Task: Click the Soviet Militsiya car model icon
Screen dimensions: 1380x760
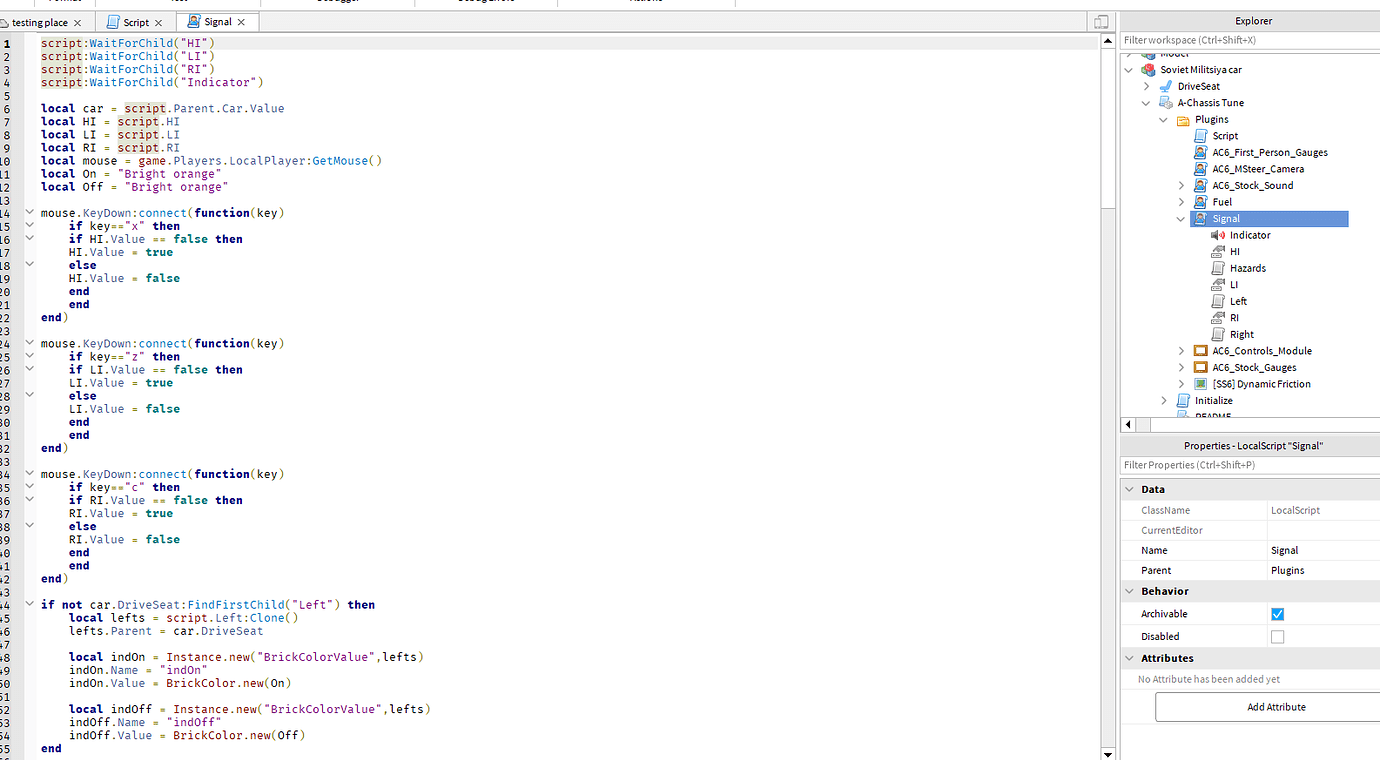Action: click(x=1149, y=70)
